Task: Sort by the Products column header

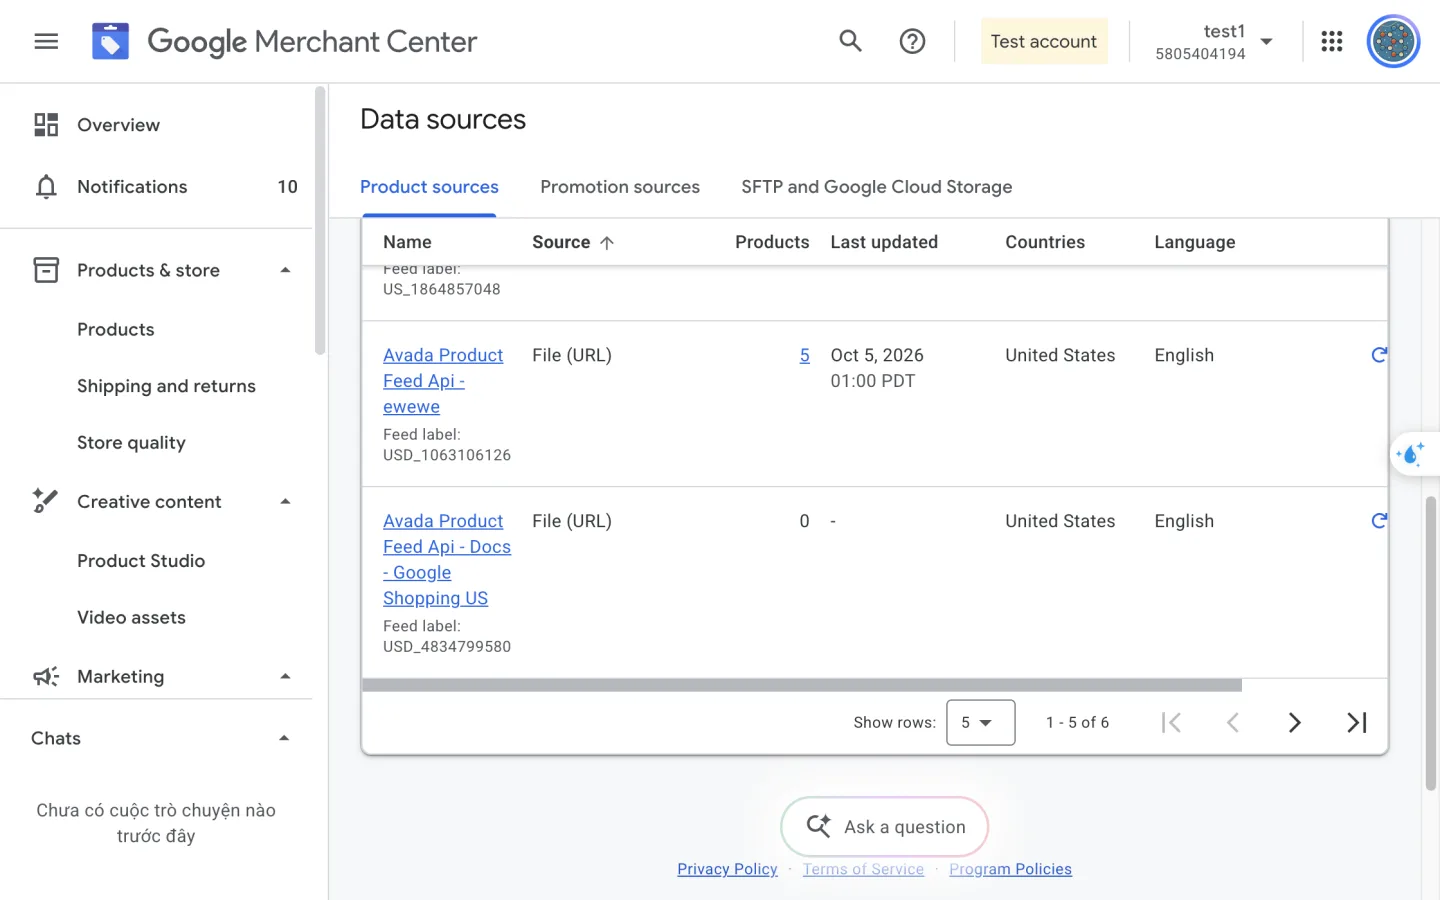Action: point(772,242)
